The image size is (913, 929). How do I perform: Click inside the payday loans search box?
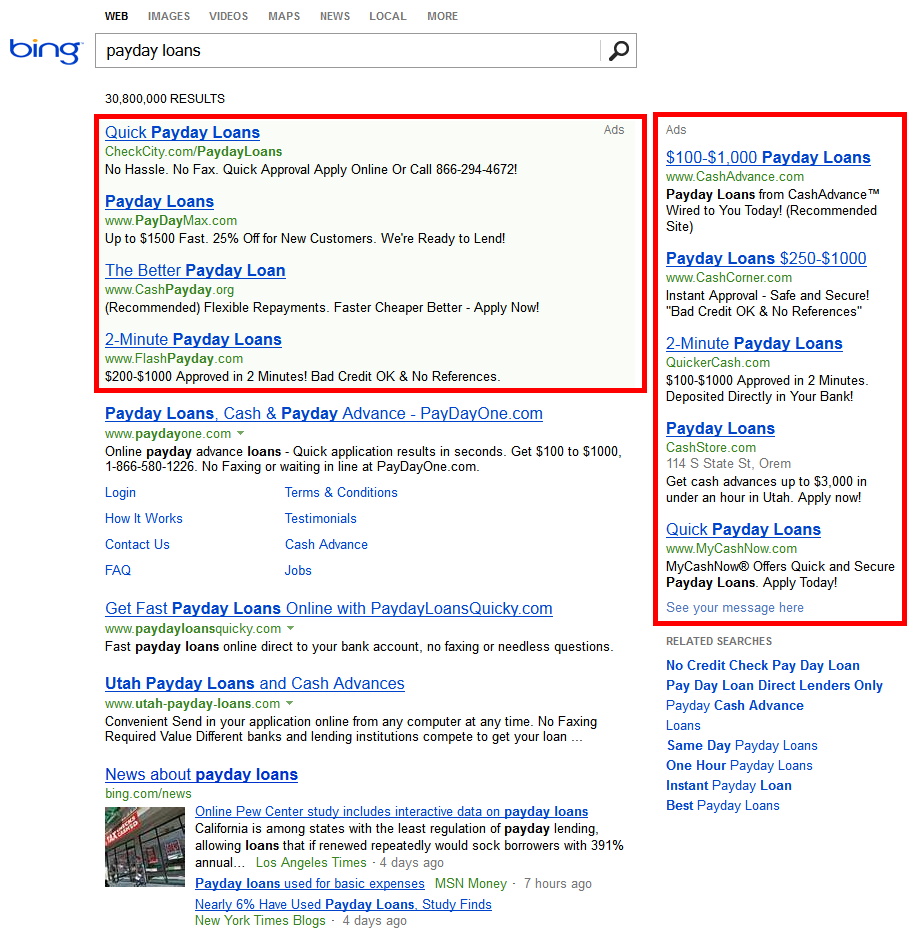[345, 51]
